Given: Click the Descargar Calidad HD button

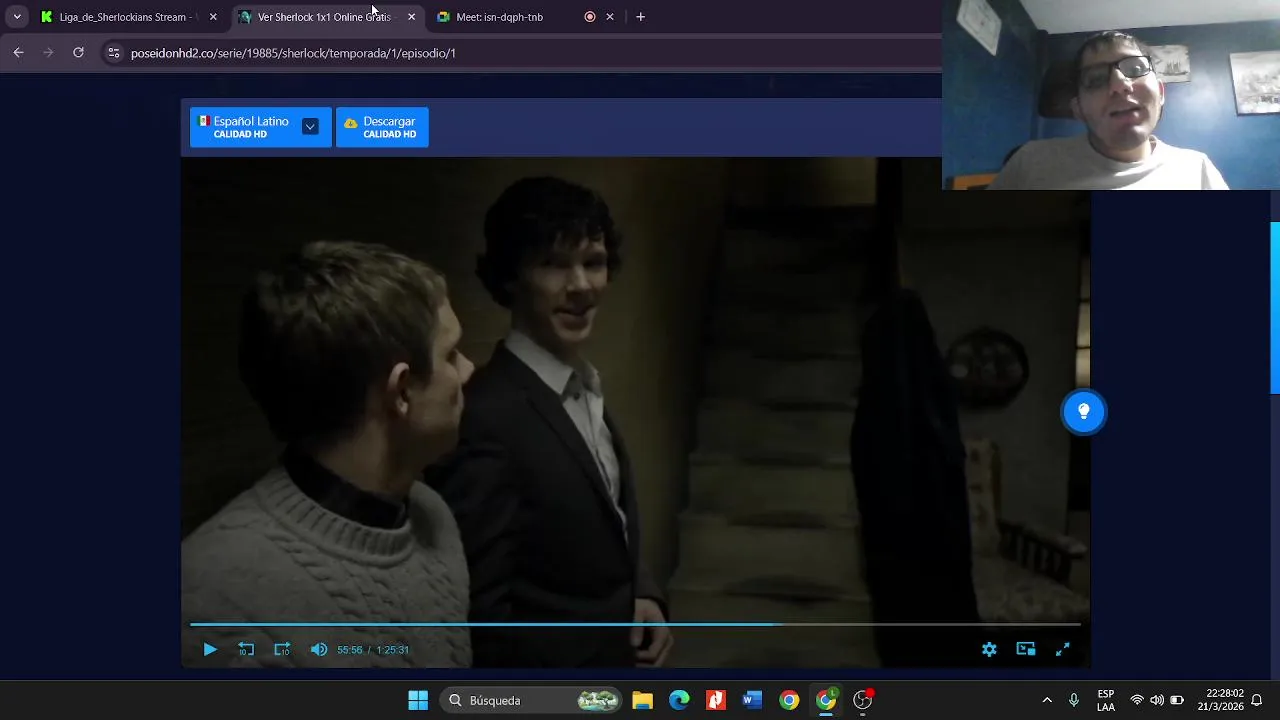Looking at the screenshot, I should [382, 127].
